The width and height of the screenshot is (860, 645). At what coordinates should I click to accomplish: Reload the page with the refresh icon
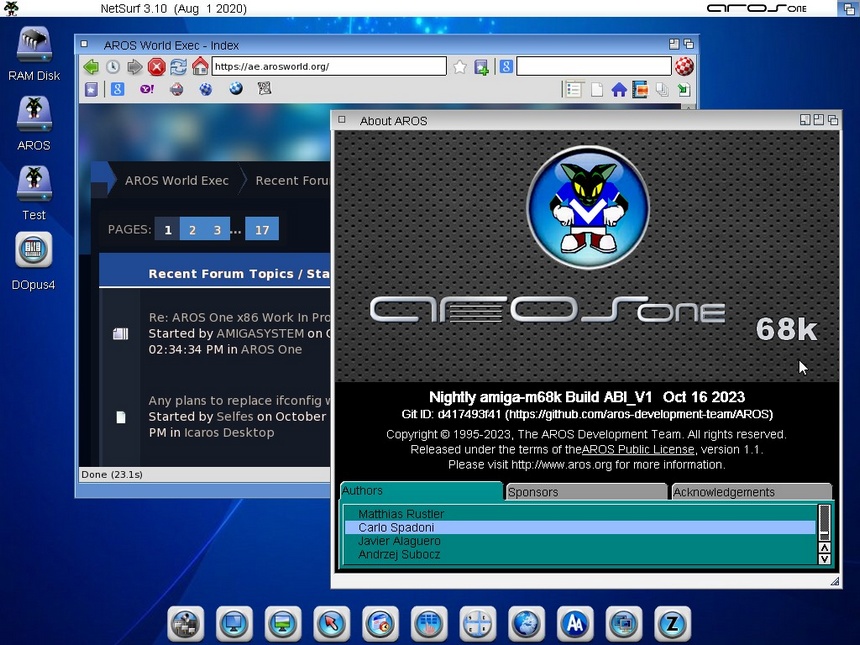tap(178, 67)
